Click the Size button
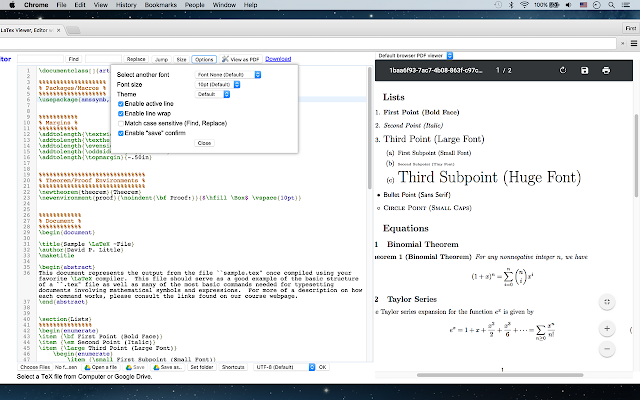This screenshot has height=400, width=640. pyautogui.click(x=181, y=59)
